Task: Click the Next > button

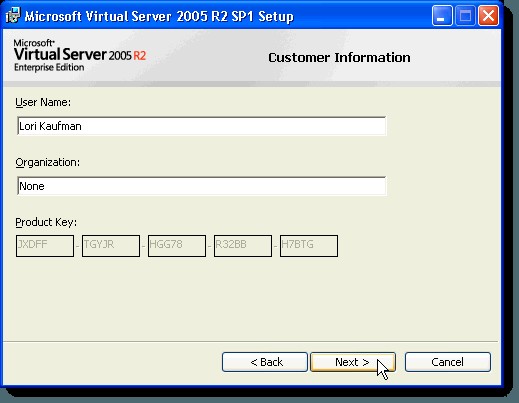Action: point(353,362)
